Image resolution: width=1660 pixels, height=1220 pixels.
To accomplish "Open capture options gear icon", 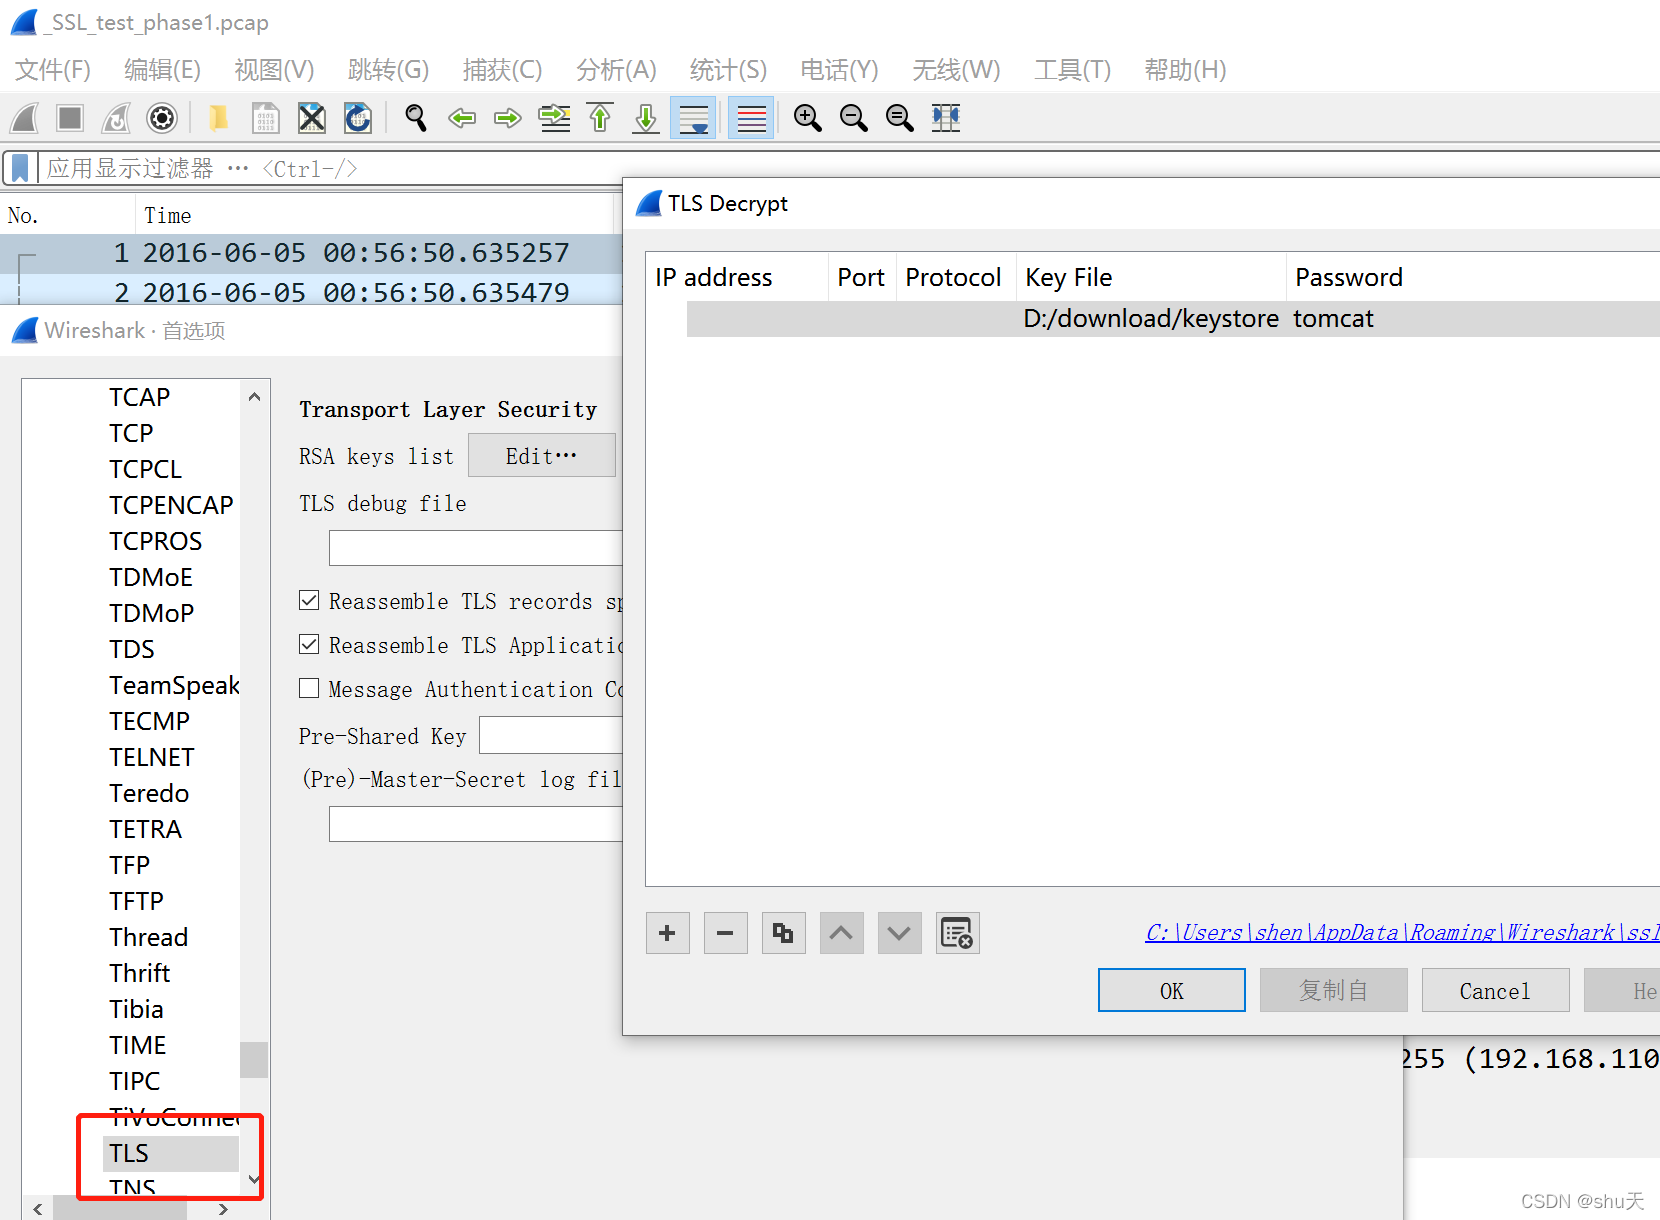I will click(162, 118).
